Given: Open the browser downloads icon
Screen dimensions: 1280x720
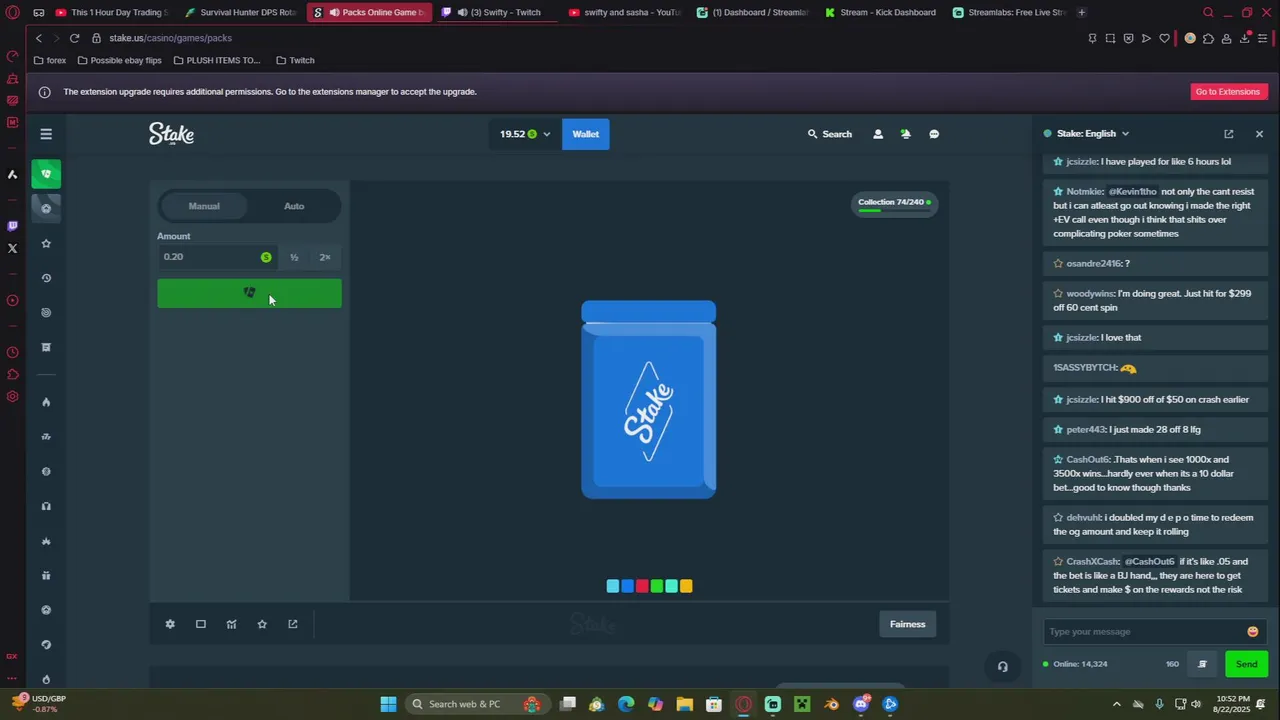Looking at the screenshot, I should 1245,38.
